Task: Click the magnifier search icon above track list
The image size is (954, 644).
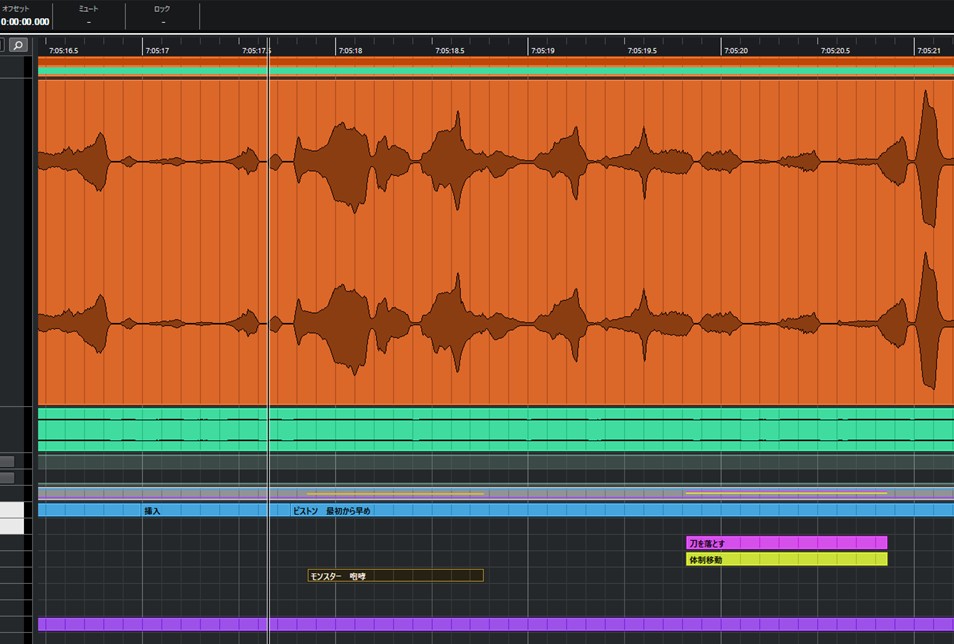Action: tap(18, 45)
